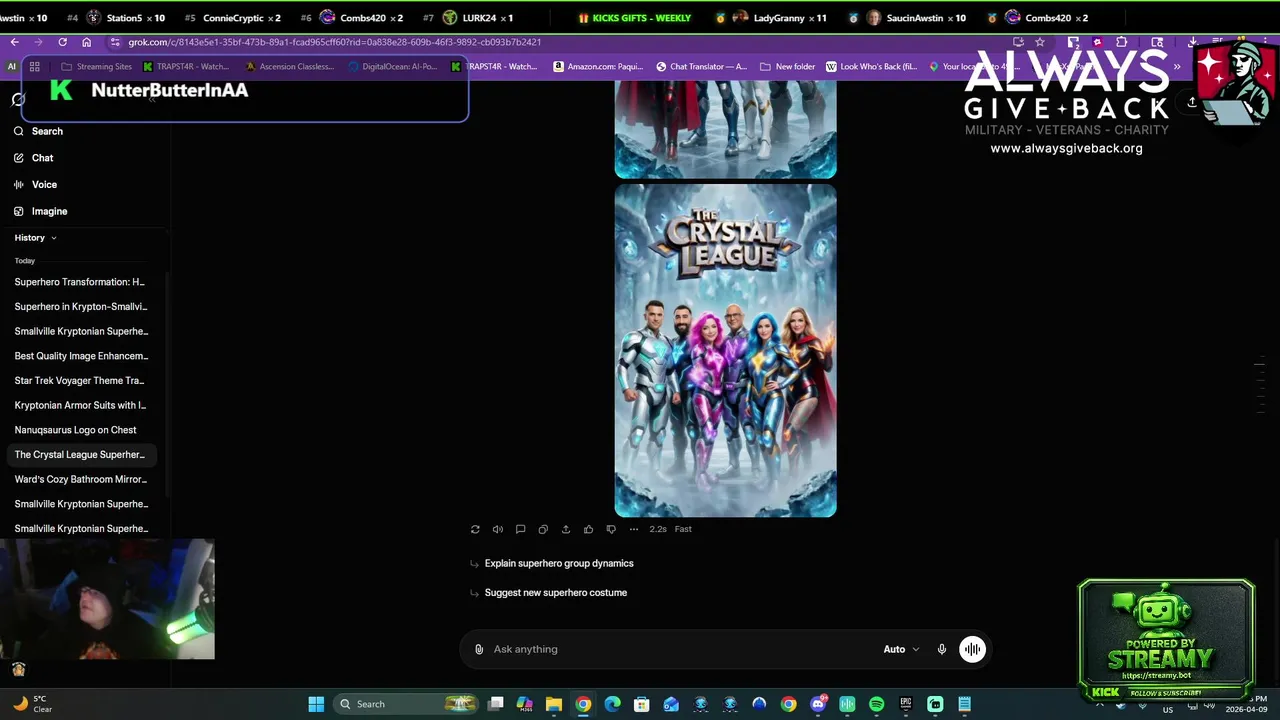Open Ascension Classless bookmark
Image resolution: width=1280 pixels, height=720 pixels.
pyautogui.click(x=290, y=67)
